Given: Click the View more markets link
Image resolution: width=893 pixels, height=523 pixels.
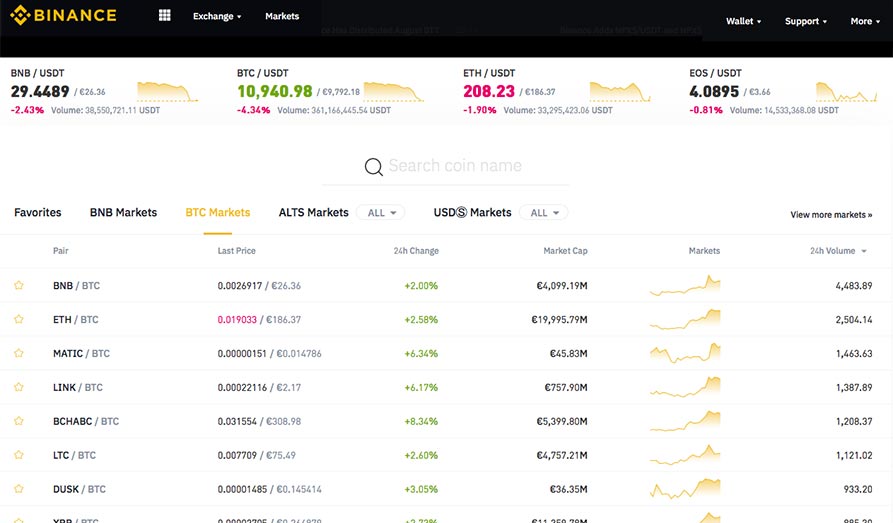Looking at the screenshot, I should coord(831,215).
